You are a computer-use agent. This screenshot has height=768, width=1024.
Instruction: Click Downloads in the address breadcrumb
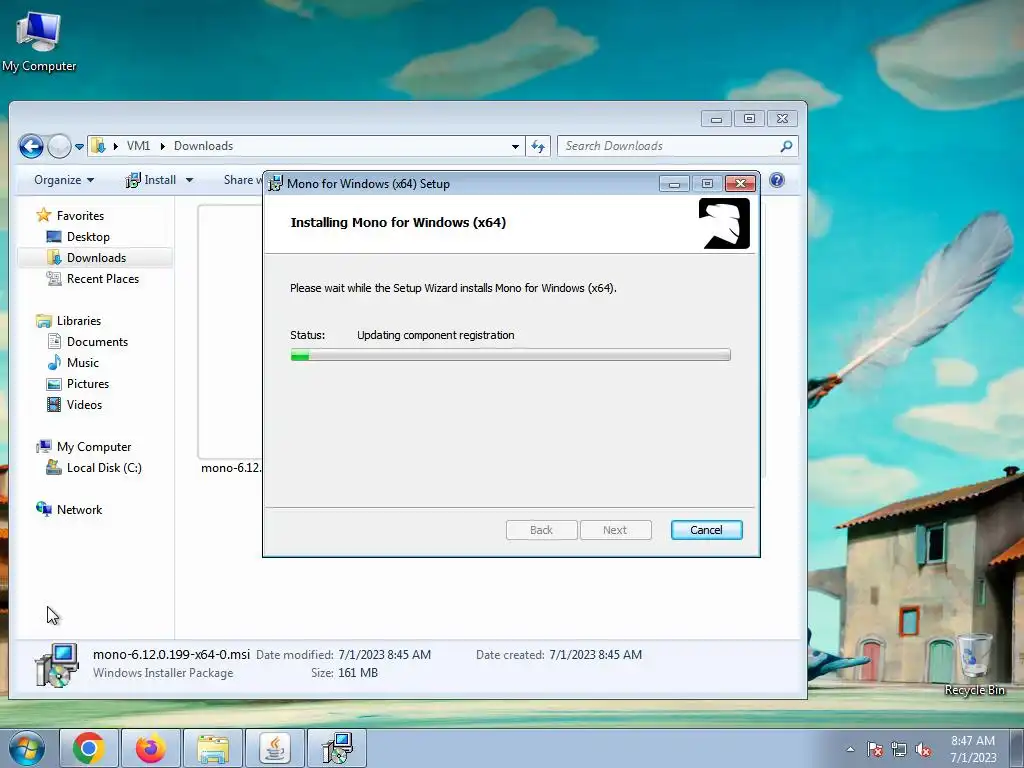[203, 146]
